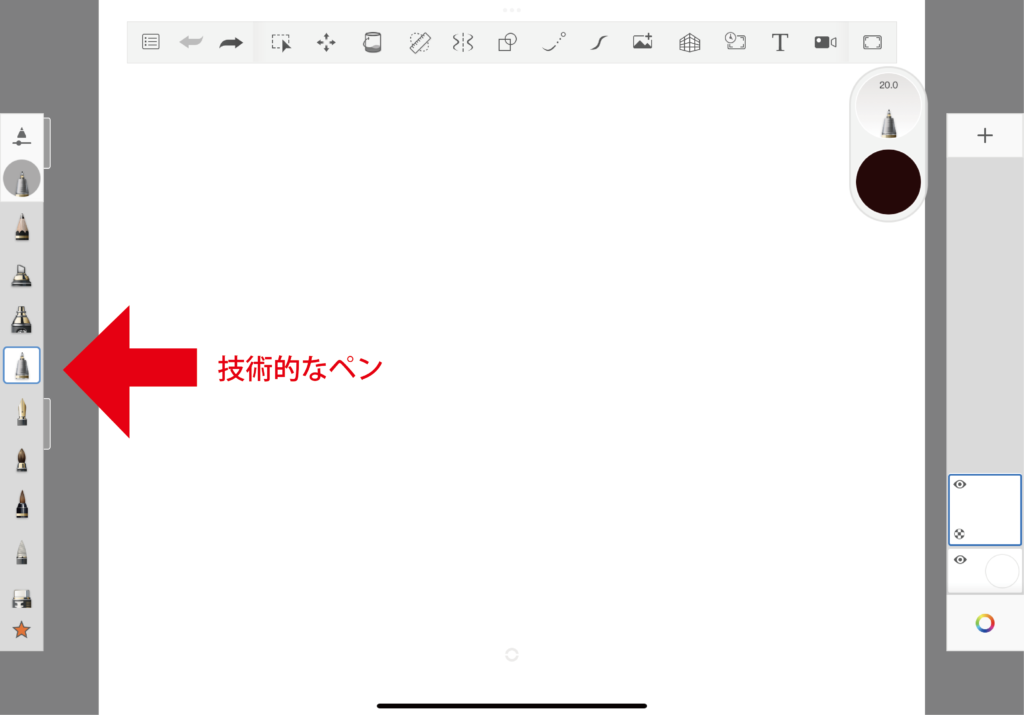Image resolution: width=1024 pixels, height=715 pixels.
Task: Select the Text tool
Action: click(x=780, y=42)
